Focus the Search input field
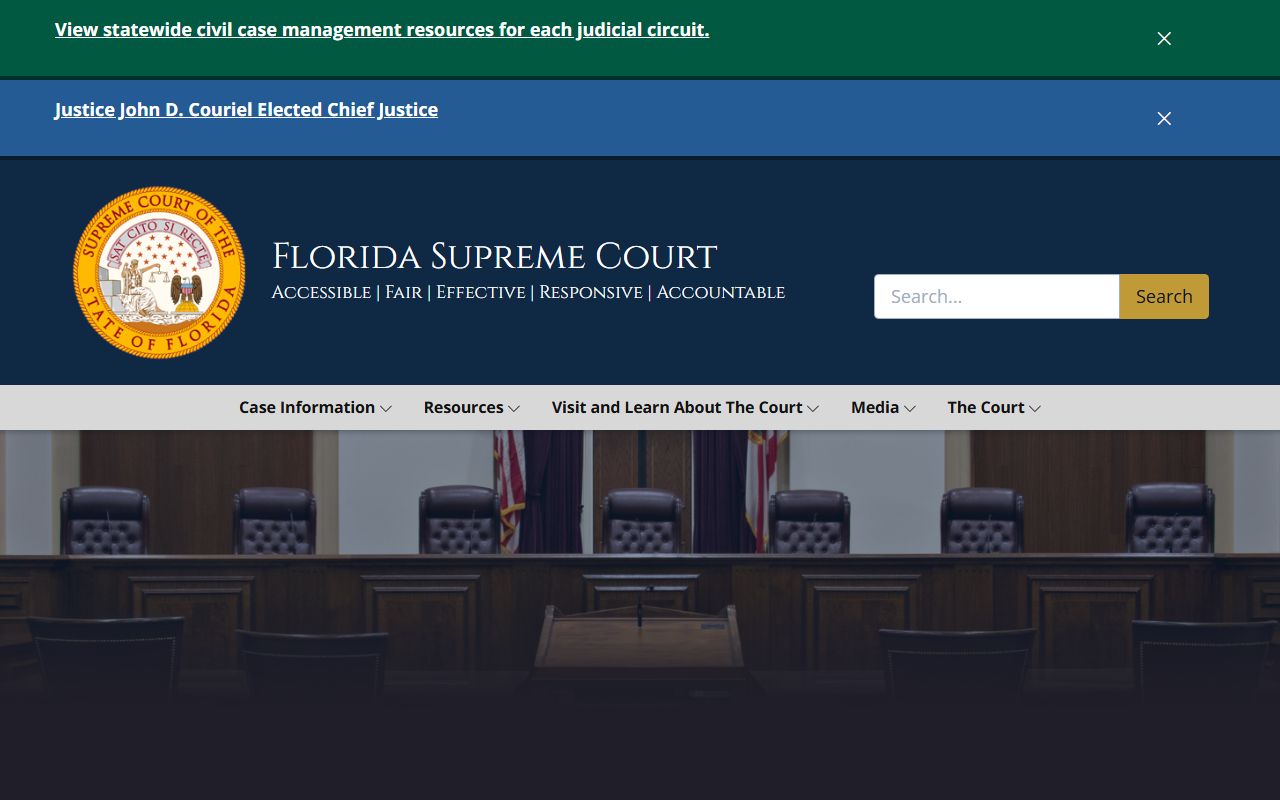The width and height of the screenshot is (1280, 800). click(x=997, y=296)
